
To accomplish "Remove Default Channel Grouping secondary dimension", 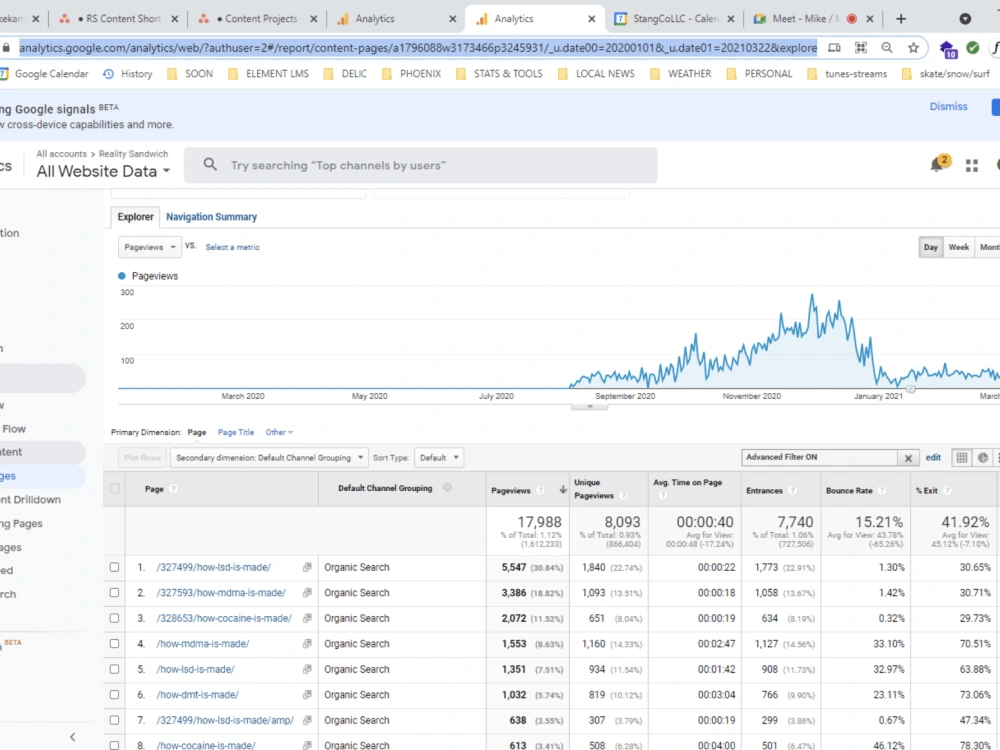I will (x=448, y=488).
